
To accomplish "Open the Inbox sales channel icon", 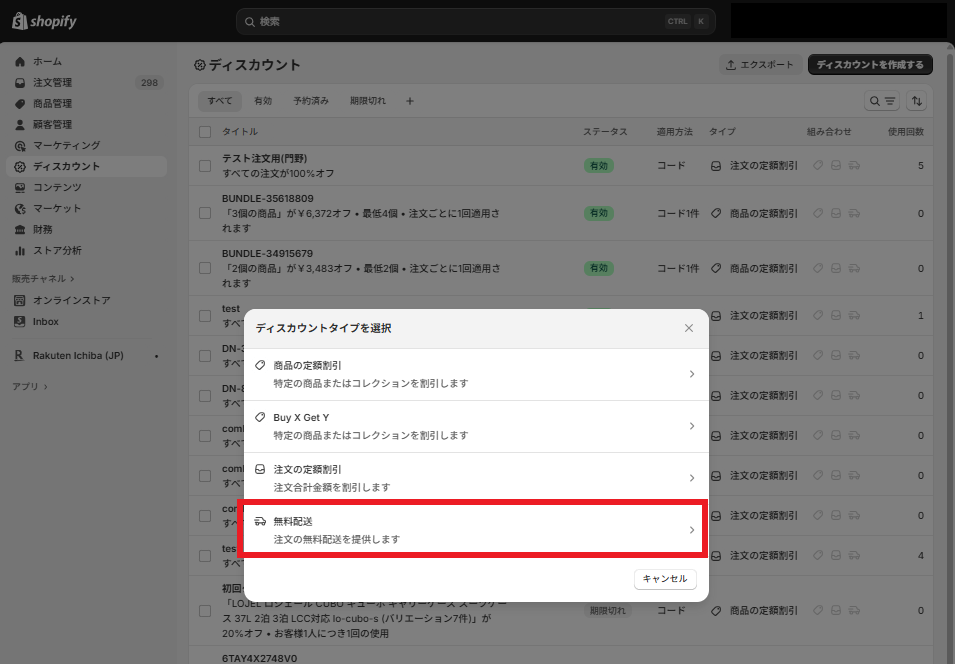I will [20, 322].
